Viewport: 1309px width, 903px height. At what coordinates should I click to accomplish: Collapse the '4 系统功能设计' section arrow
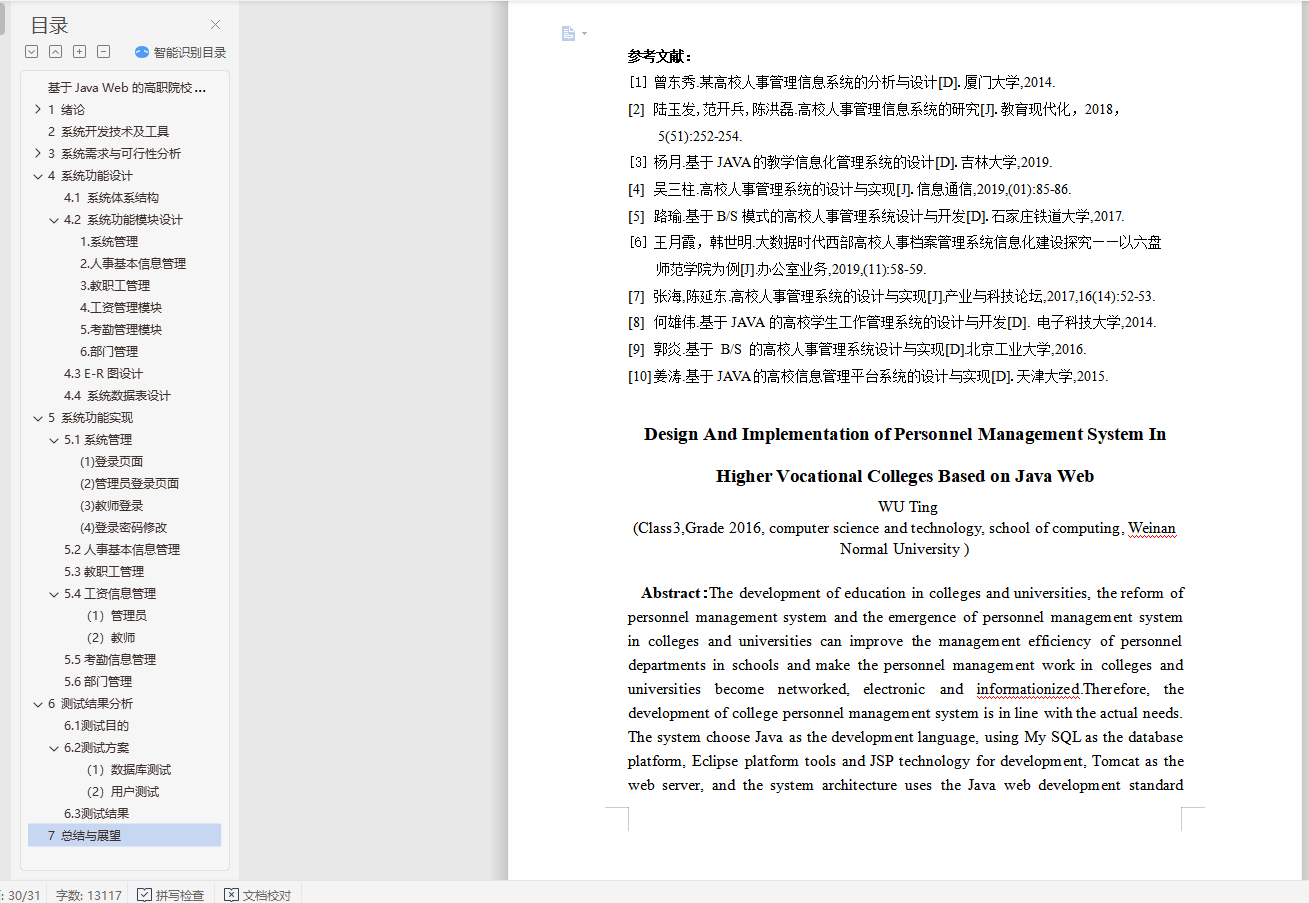click(x=37, y=176)
